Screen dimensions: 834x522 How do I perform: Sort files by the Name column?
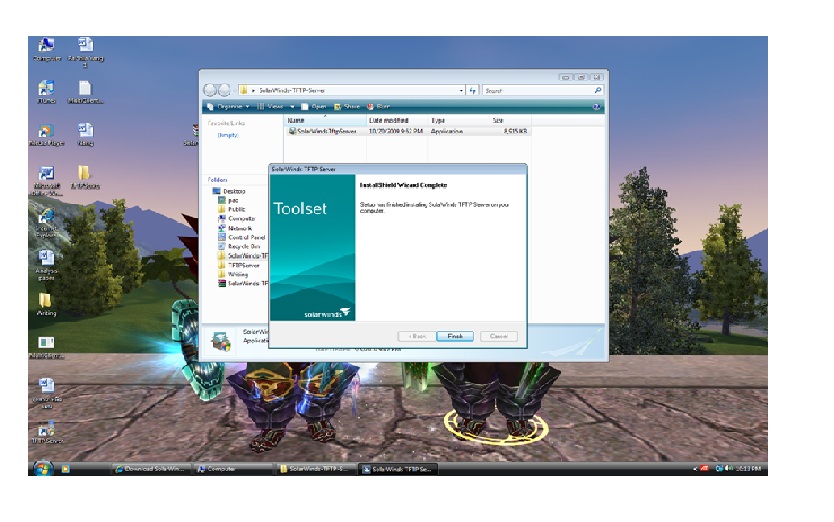pyautogui.click(x=325, y=120)
